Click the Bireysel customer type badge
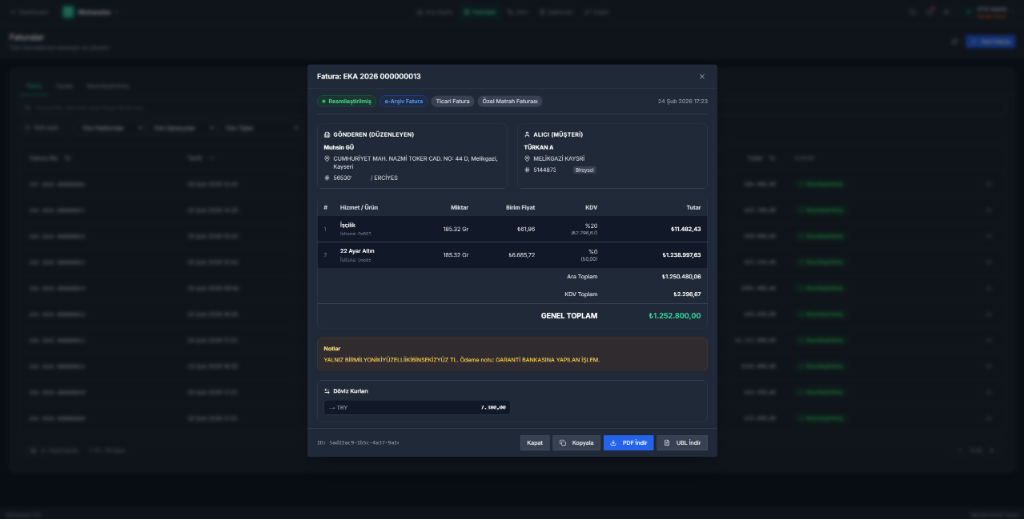Screen dimensions: 1024x519 [x=584, y=170]
